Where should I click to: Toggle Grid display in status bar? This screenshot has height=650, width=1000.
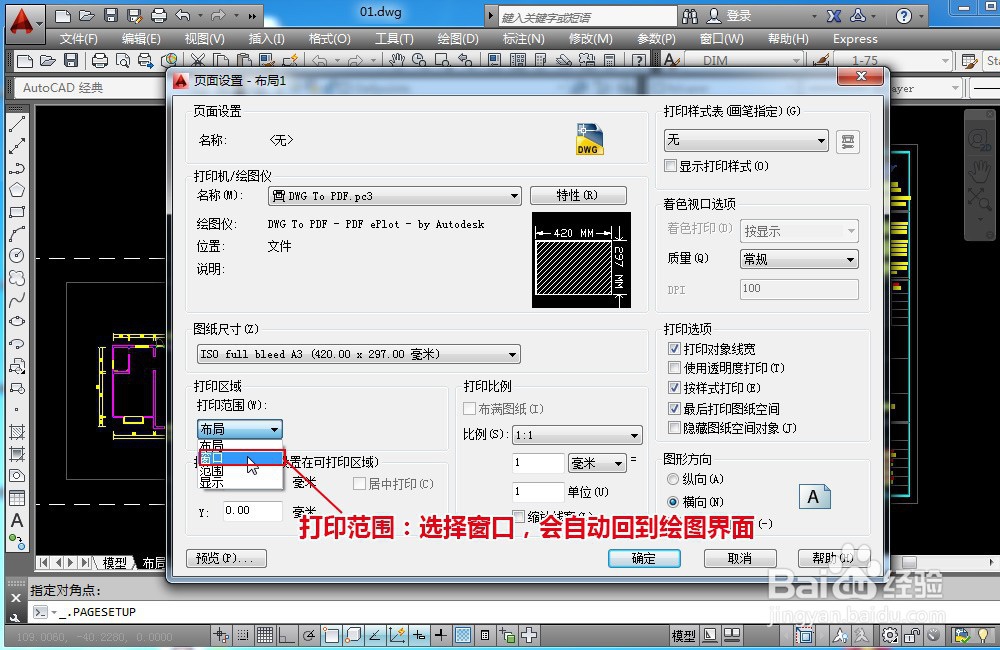click(x=265, y=635)
